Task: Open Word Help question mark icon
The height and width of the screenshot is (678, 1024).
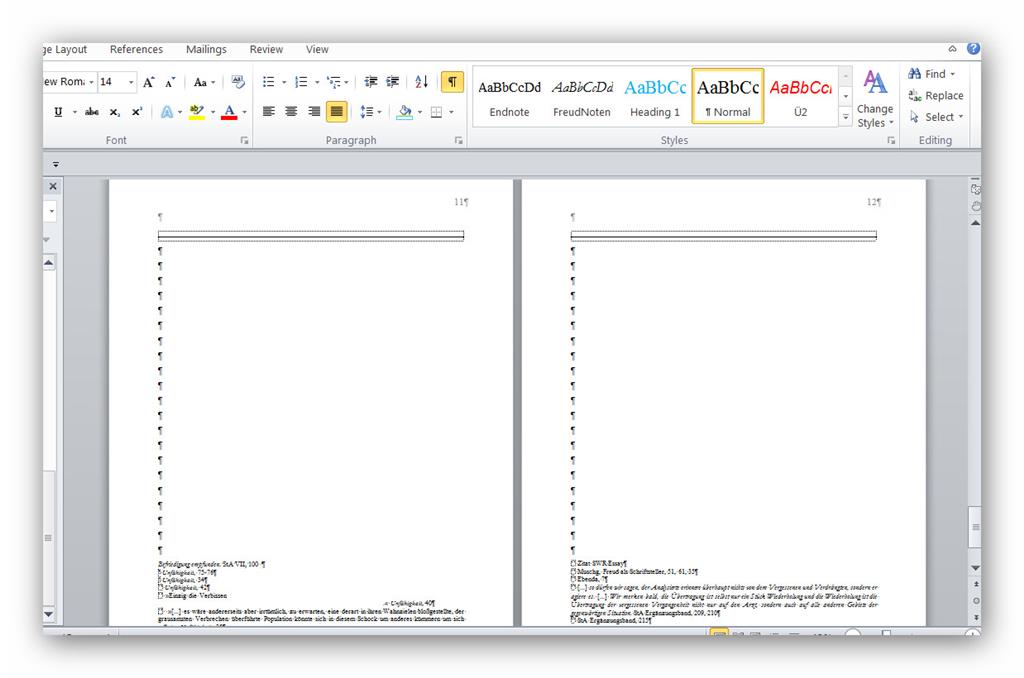Action: pos(973,48)
